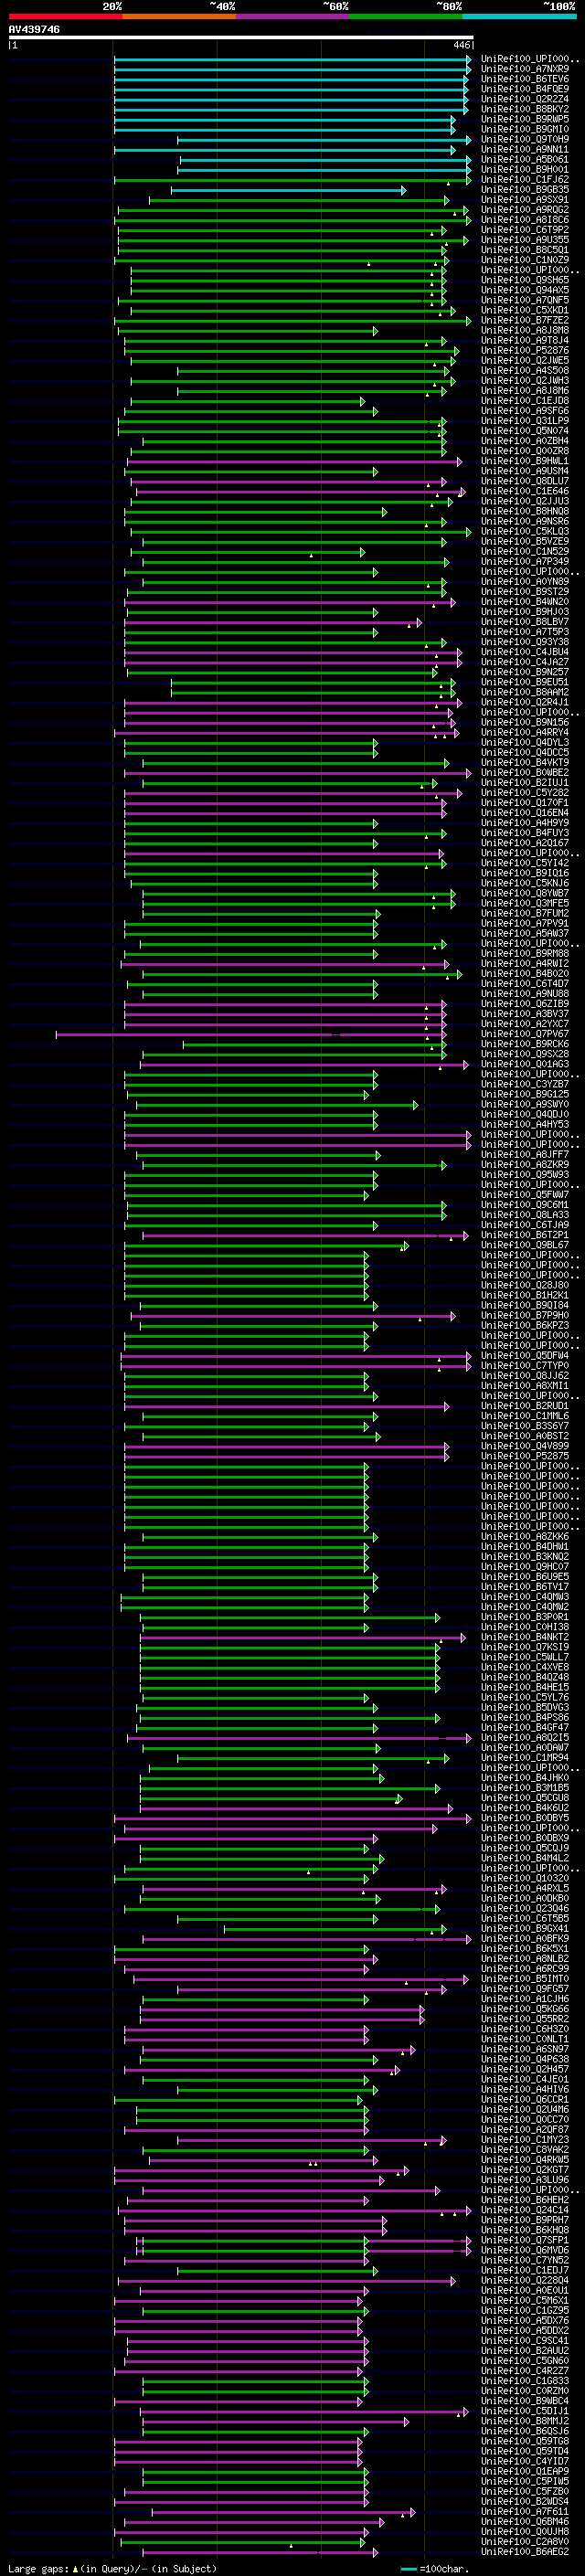Select hit label UniRef100_A5B061
Image resolution: width=585 pixels, height=2576 pixels.
pyautogui.click(x=525, y=159)
